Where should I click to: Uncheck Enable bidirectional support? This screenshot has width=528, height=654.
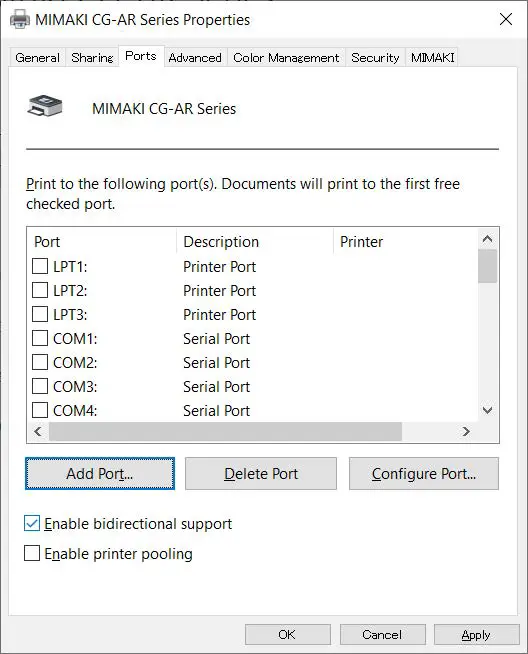(32, 523)
